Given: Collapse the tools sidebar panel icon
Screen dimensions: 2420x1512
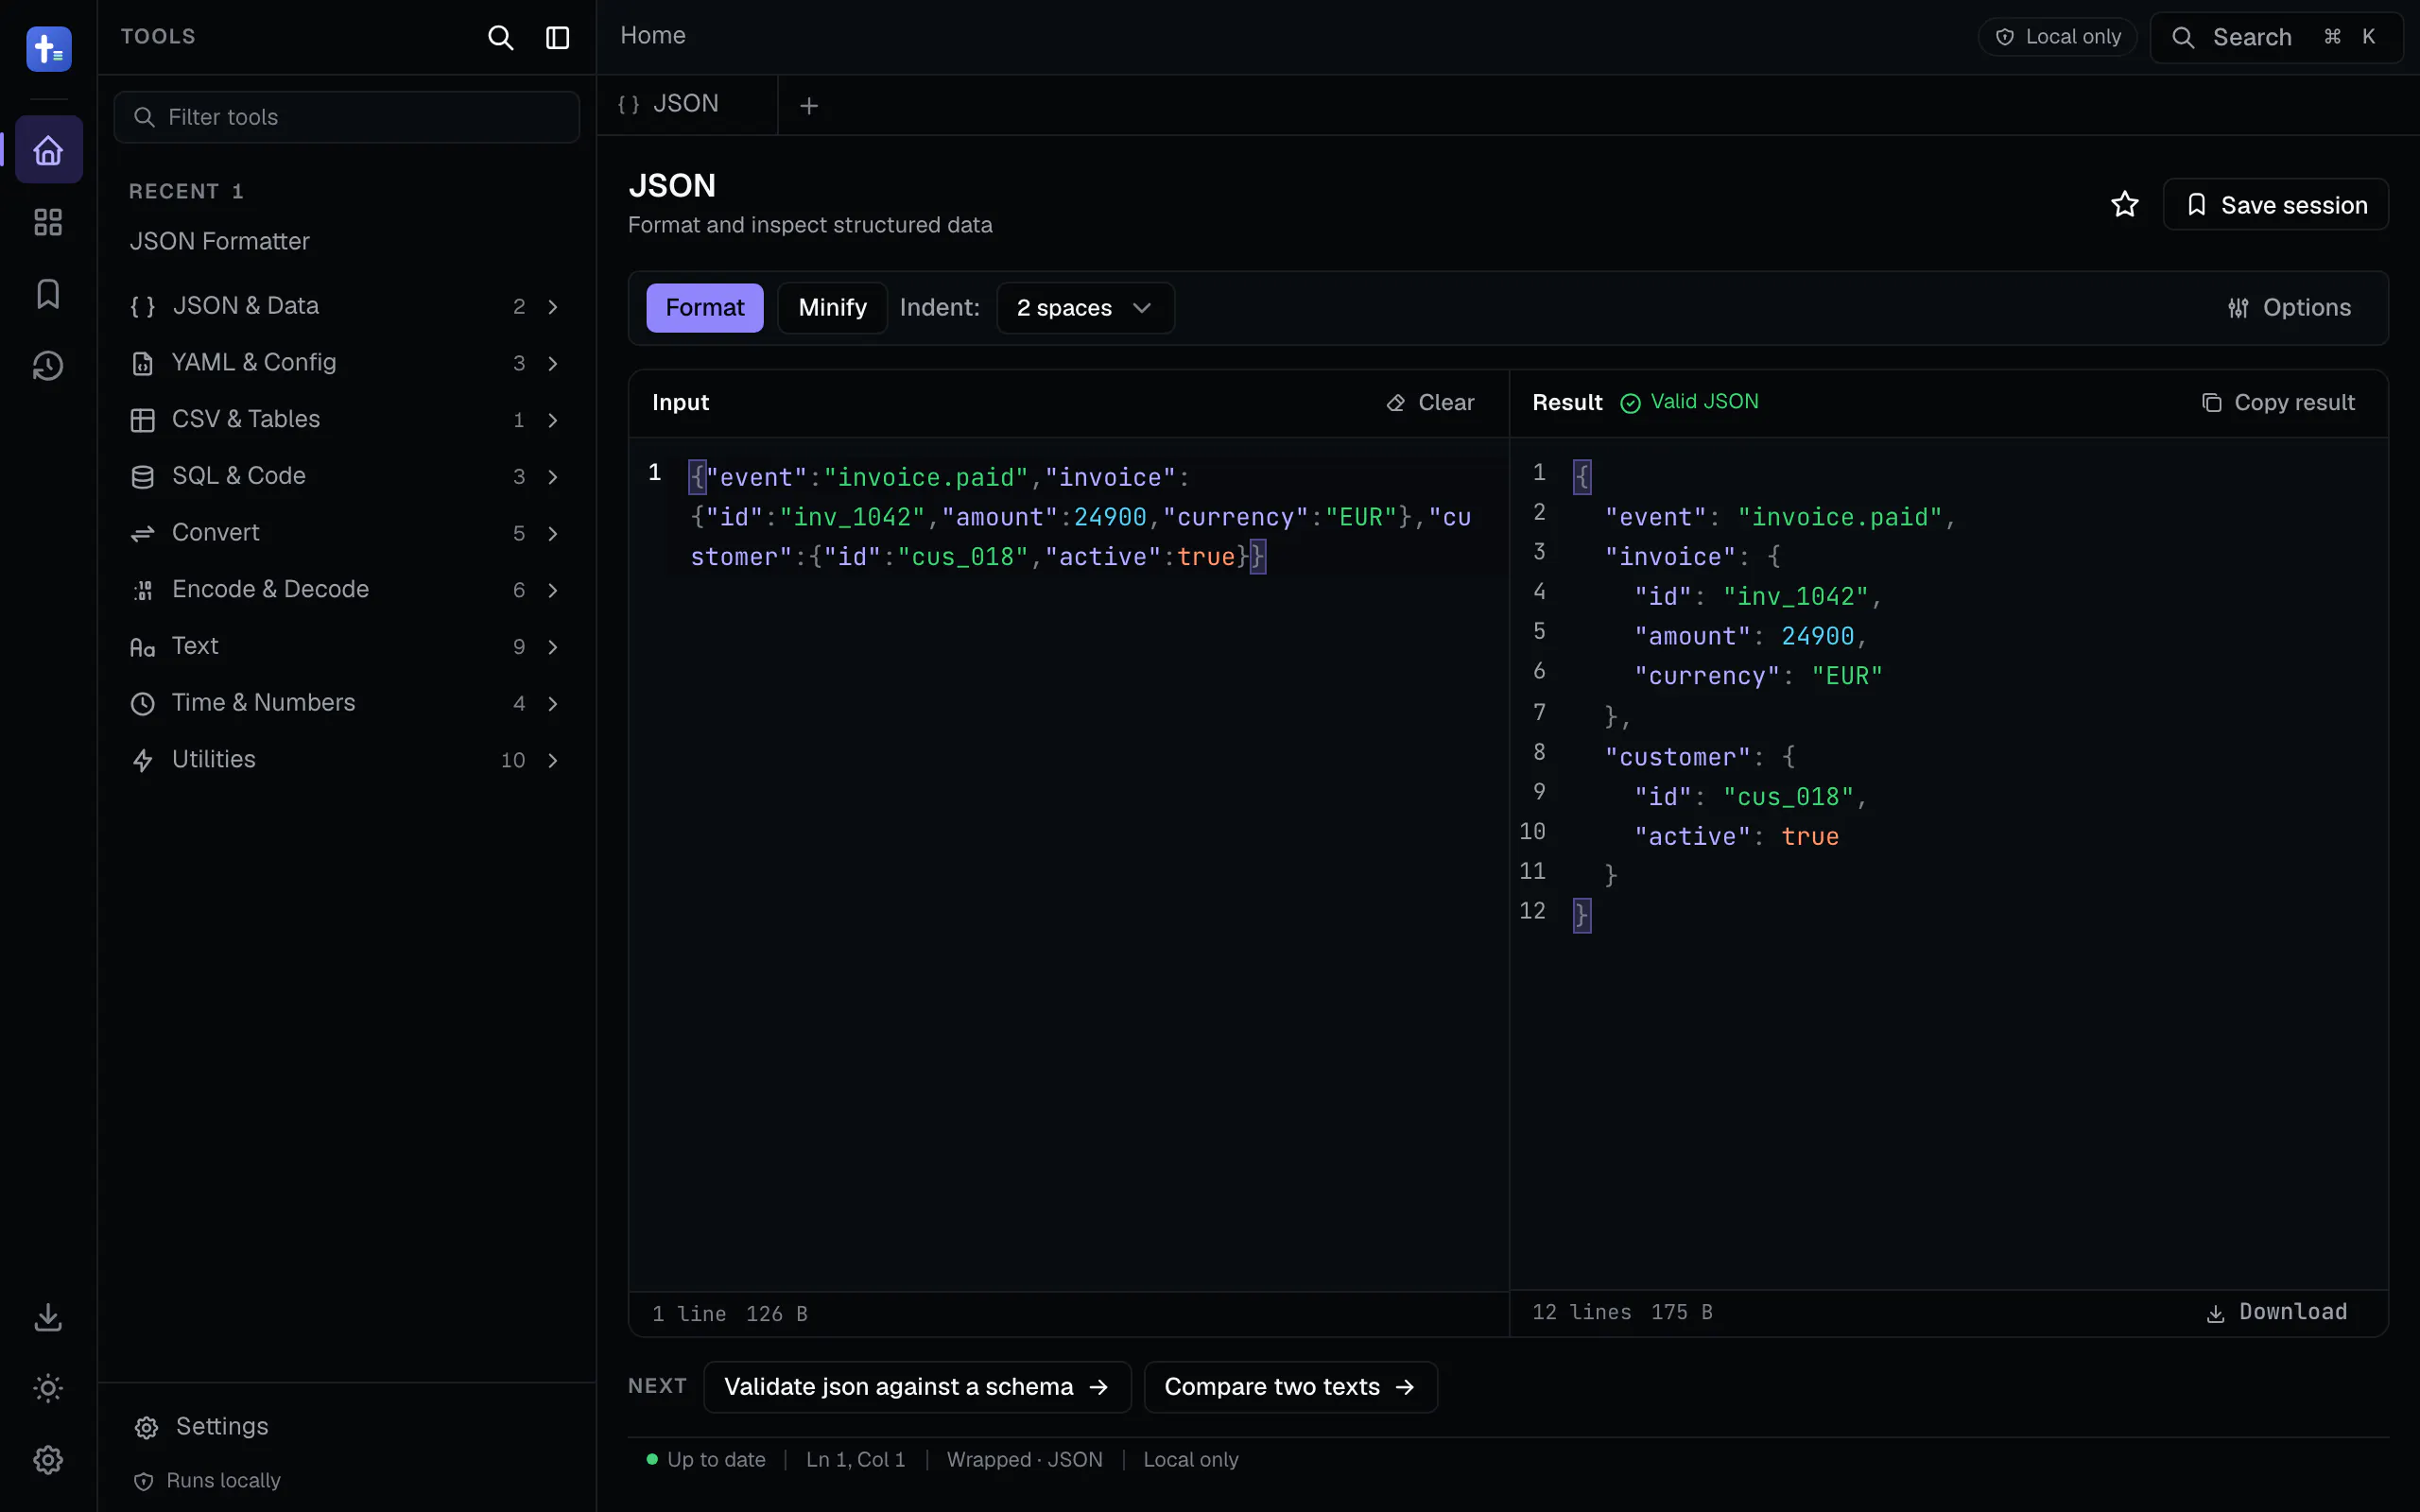Looking at the screenshot, I should click(557, 38).
